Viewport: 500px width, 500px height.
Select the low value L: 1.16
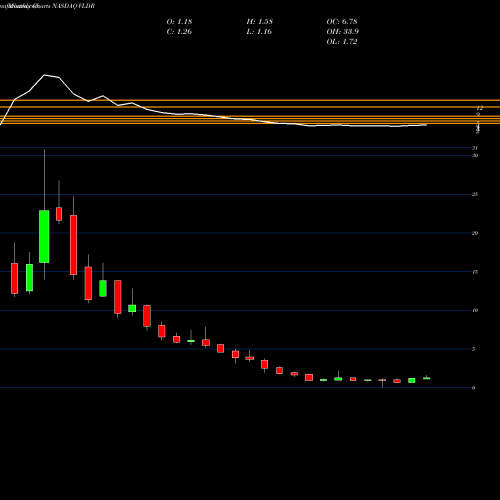click(259, 32)
